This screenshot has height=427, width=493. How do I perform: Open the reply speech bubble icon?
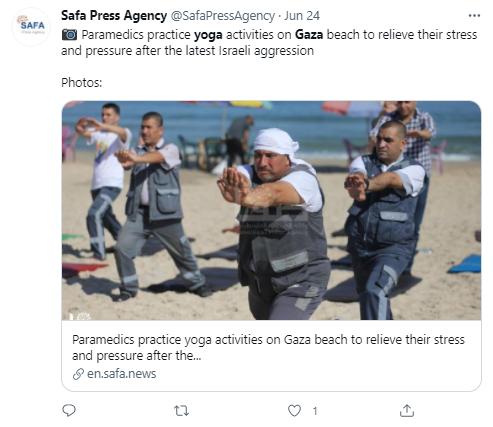69,411
